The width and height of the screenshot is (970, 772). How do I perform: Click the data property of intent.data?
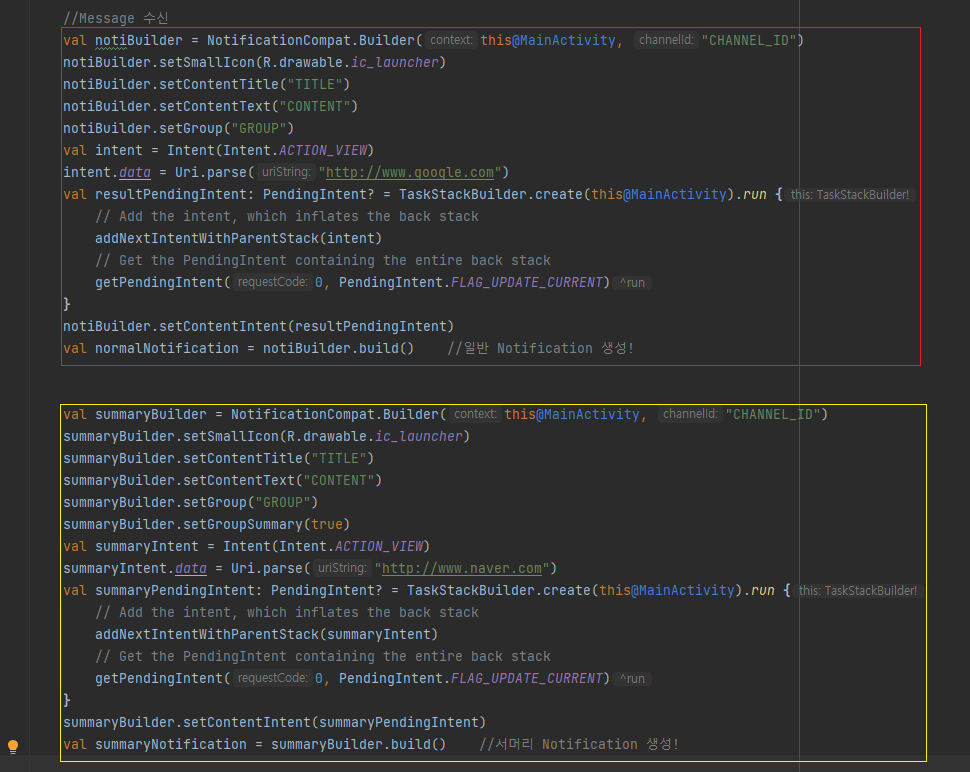[x=135, y=173]
